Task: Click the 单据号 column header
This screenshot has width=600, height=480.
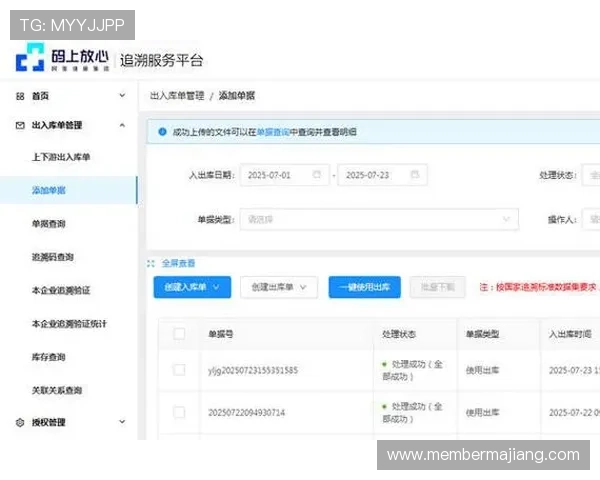Action: click(221, 334)
